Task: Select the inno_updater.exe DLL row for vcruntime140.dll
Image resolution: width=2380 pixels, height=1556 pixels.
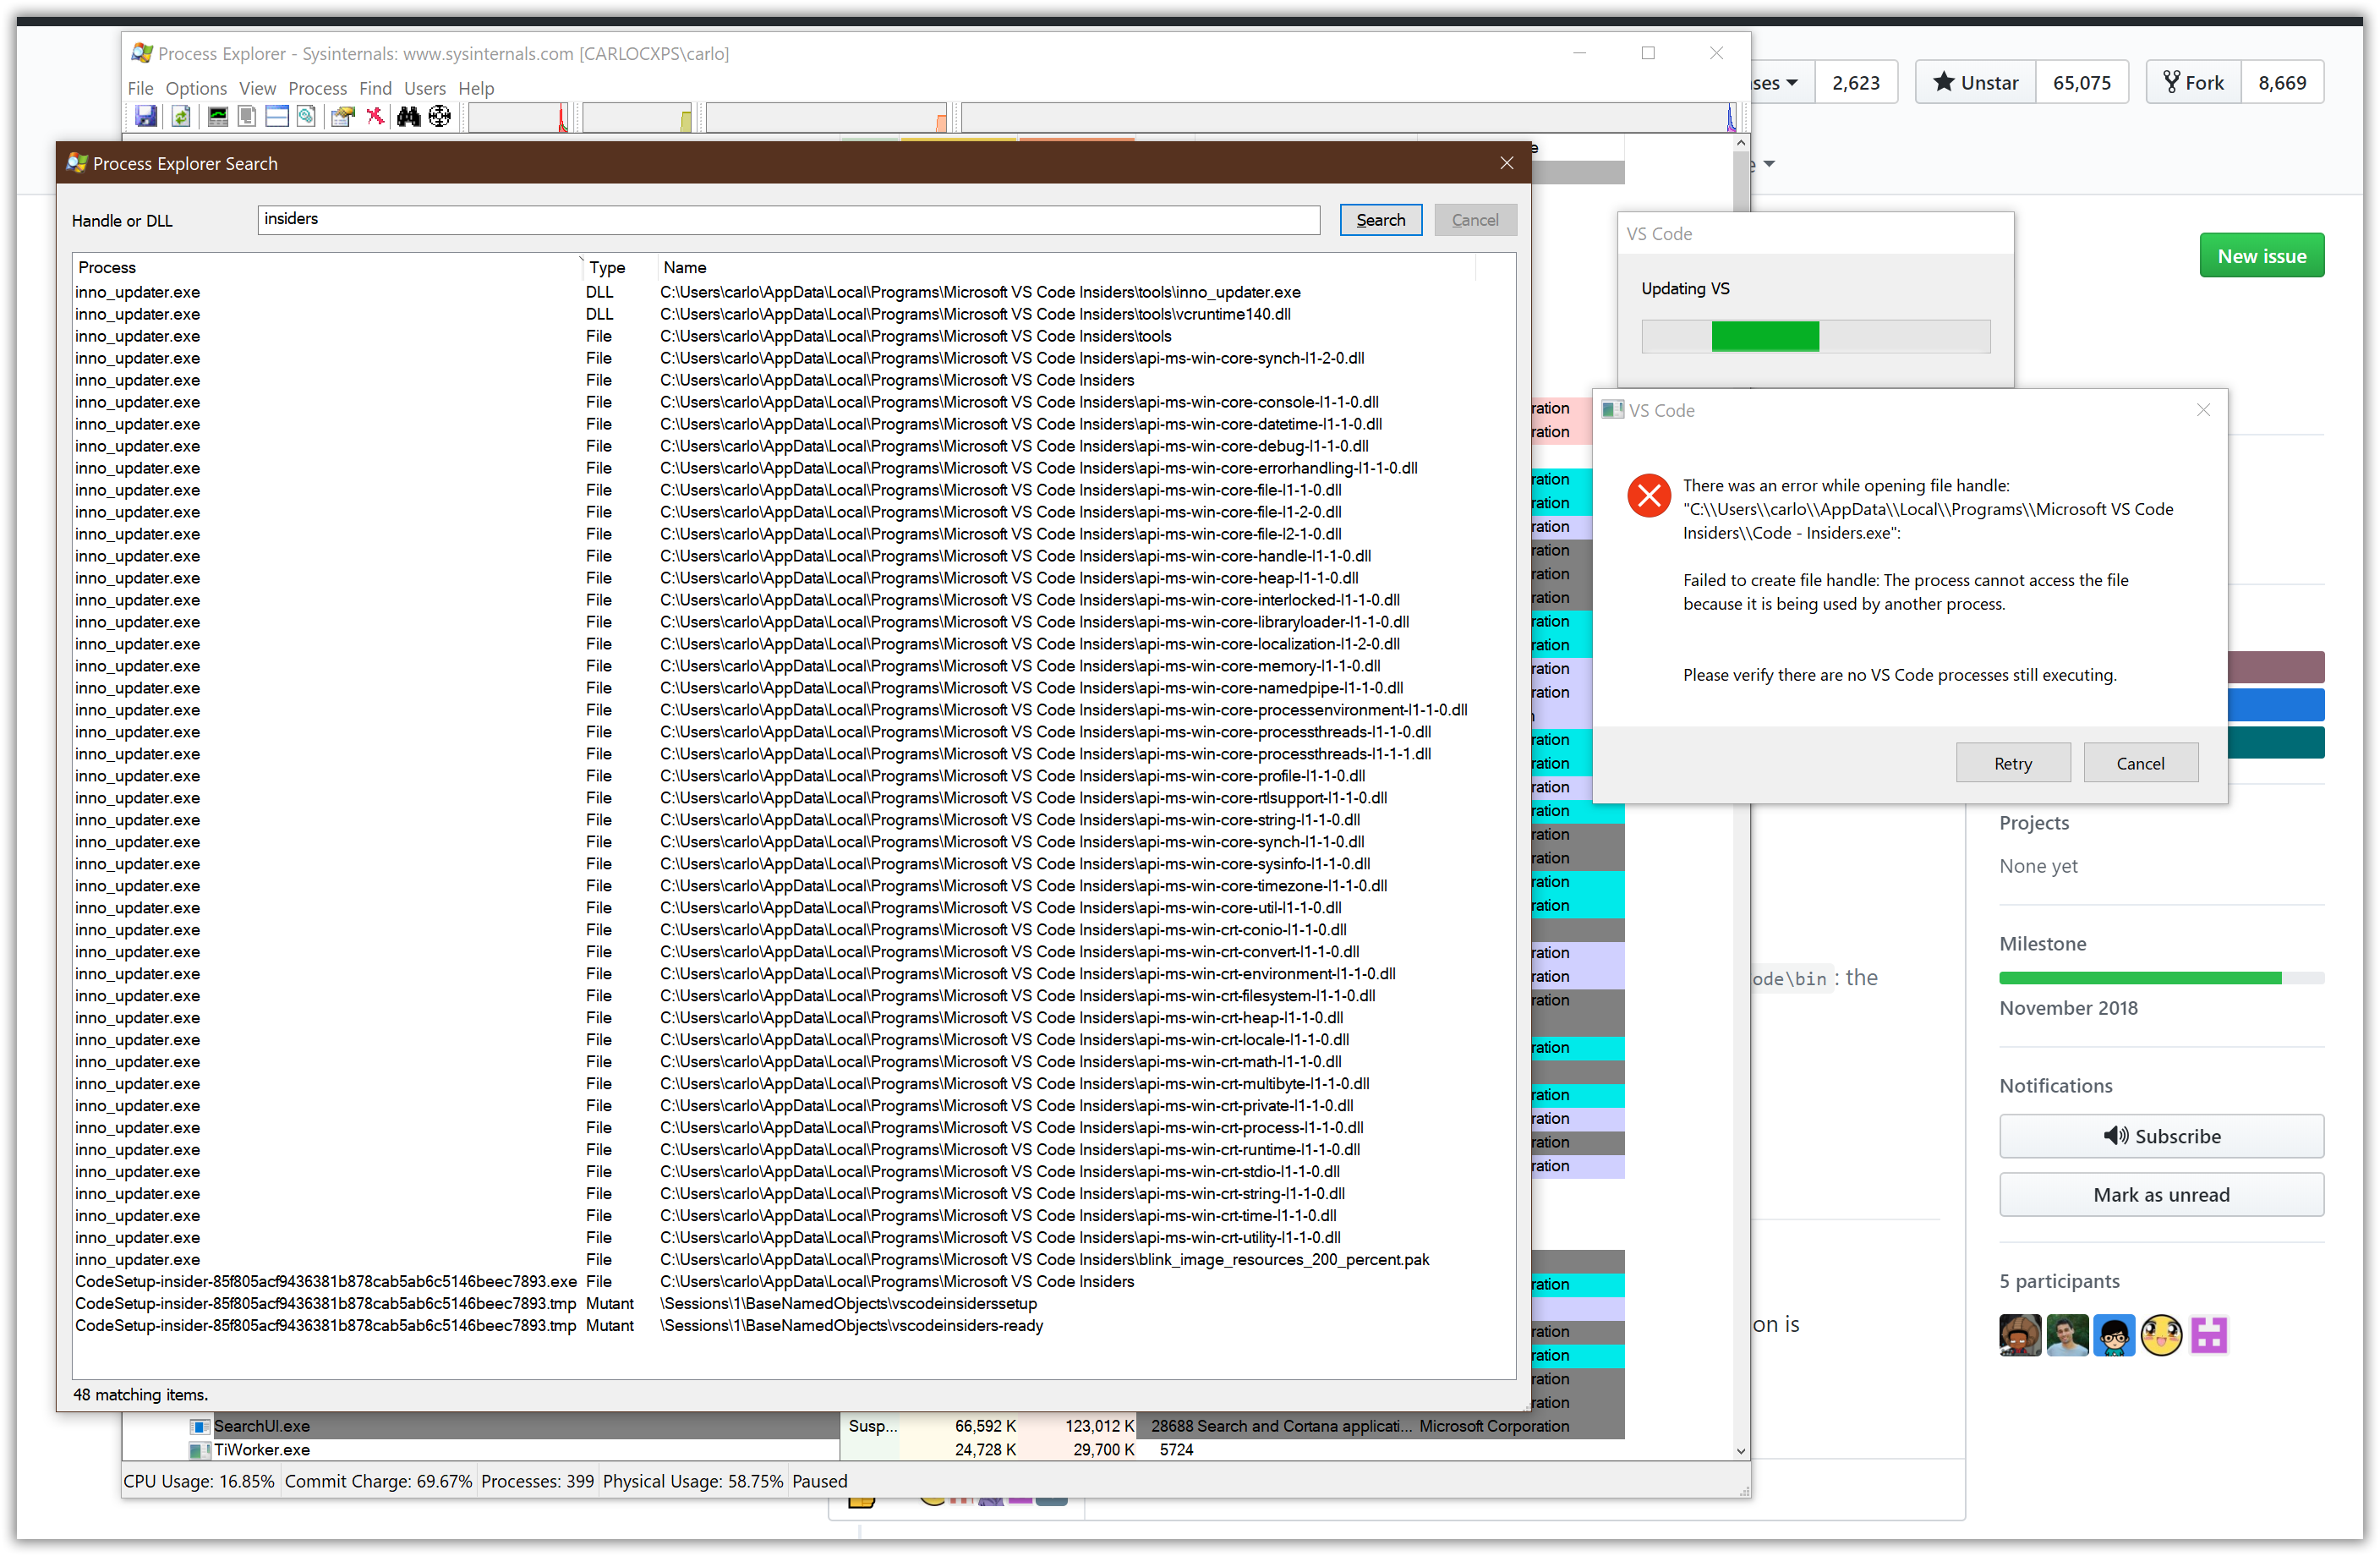Action: tap(794, 314)
